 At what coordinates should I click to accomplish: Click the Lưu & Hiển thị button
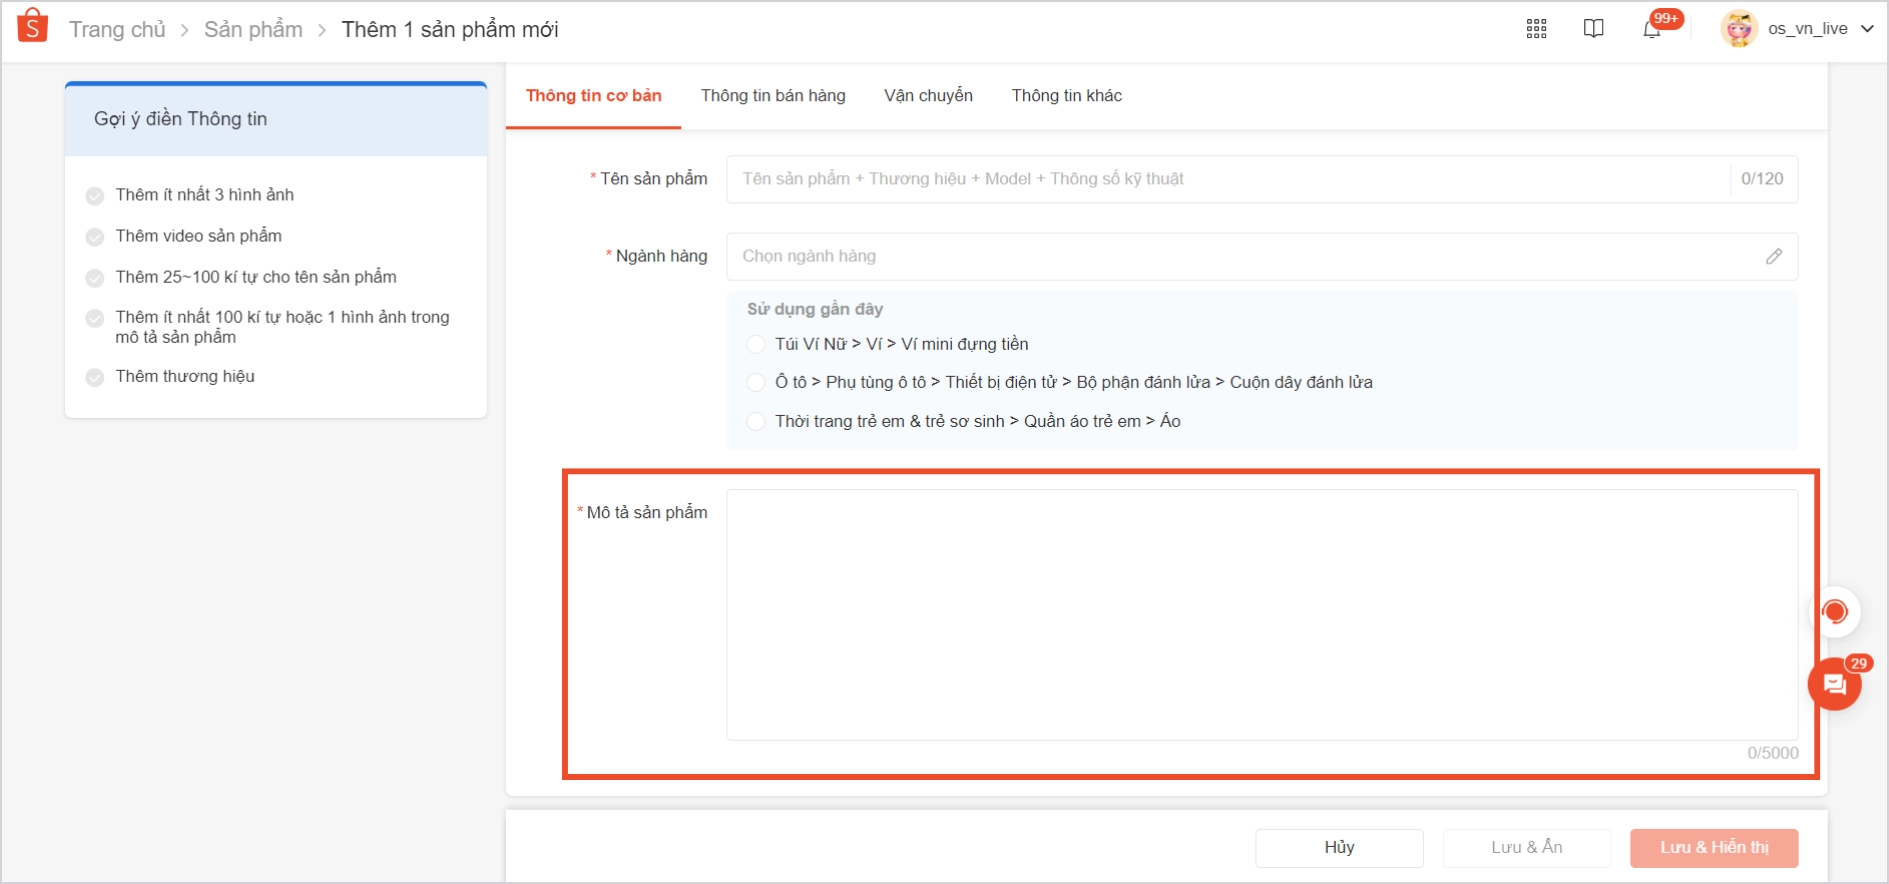[x=1714, y=848]
